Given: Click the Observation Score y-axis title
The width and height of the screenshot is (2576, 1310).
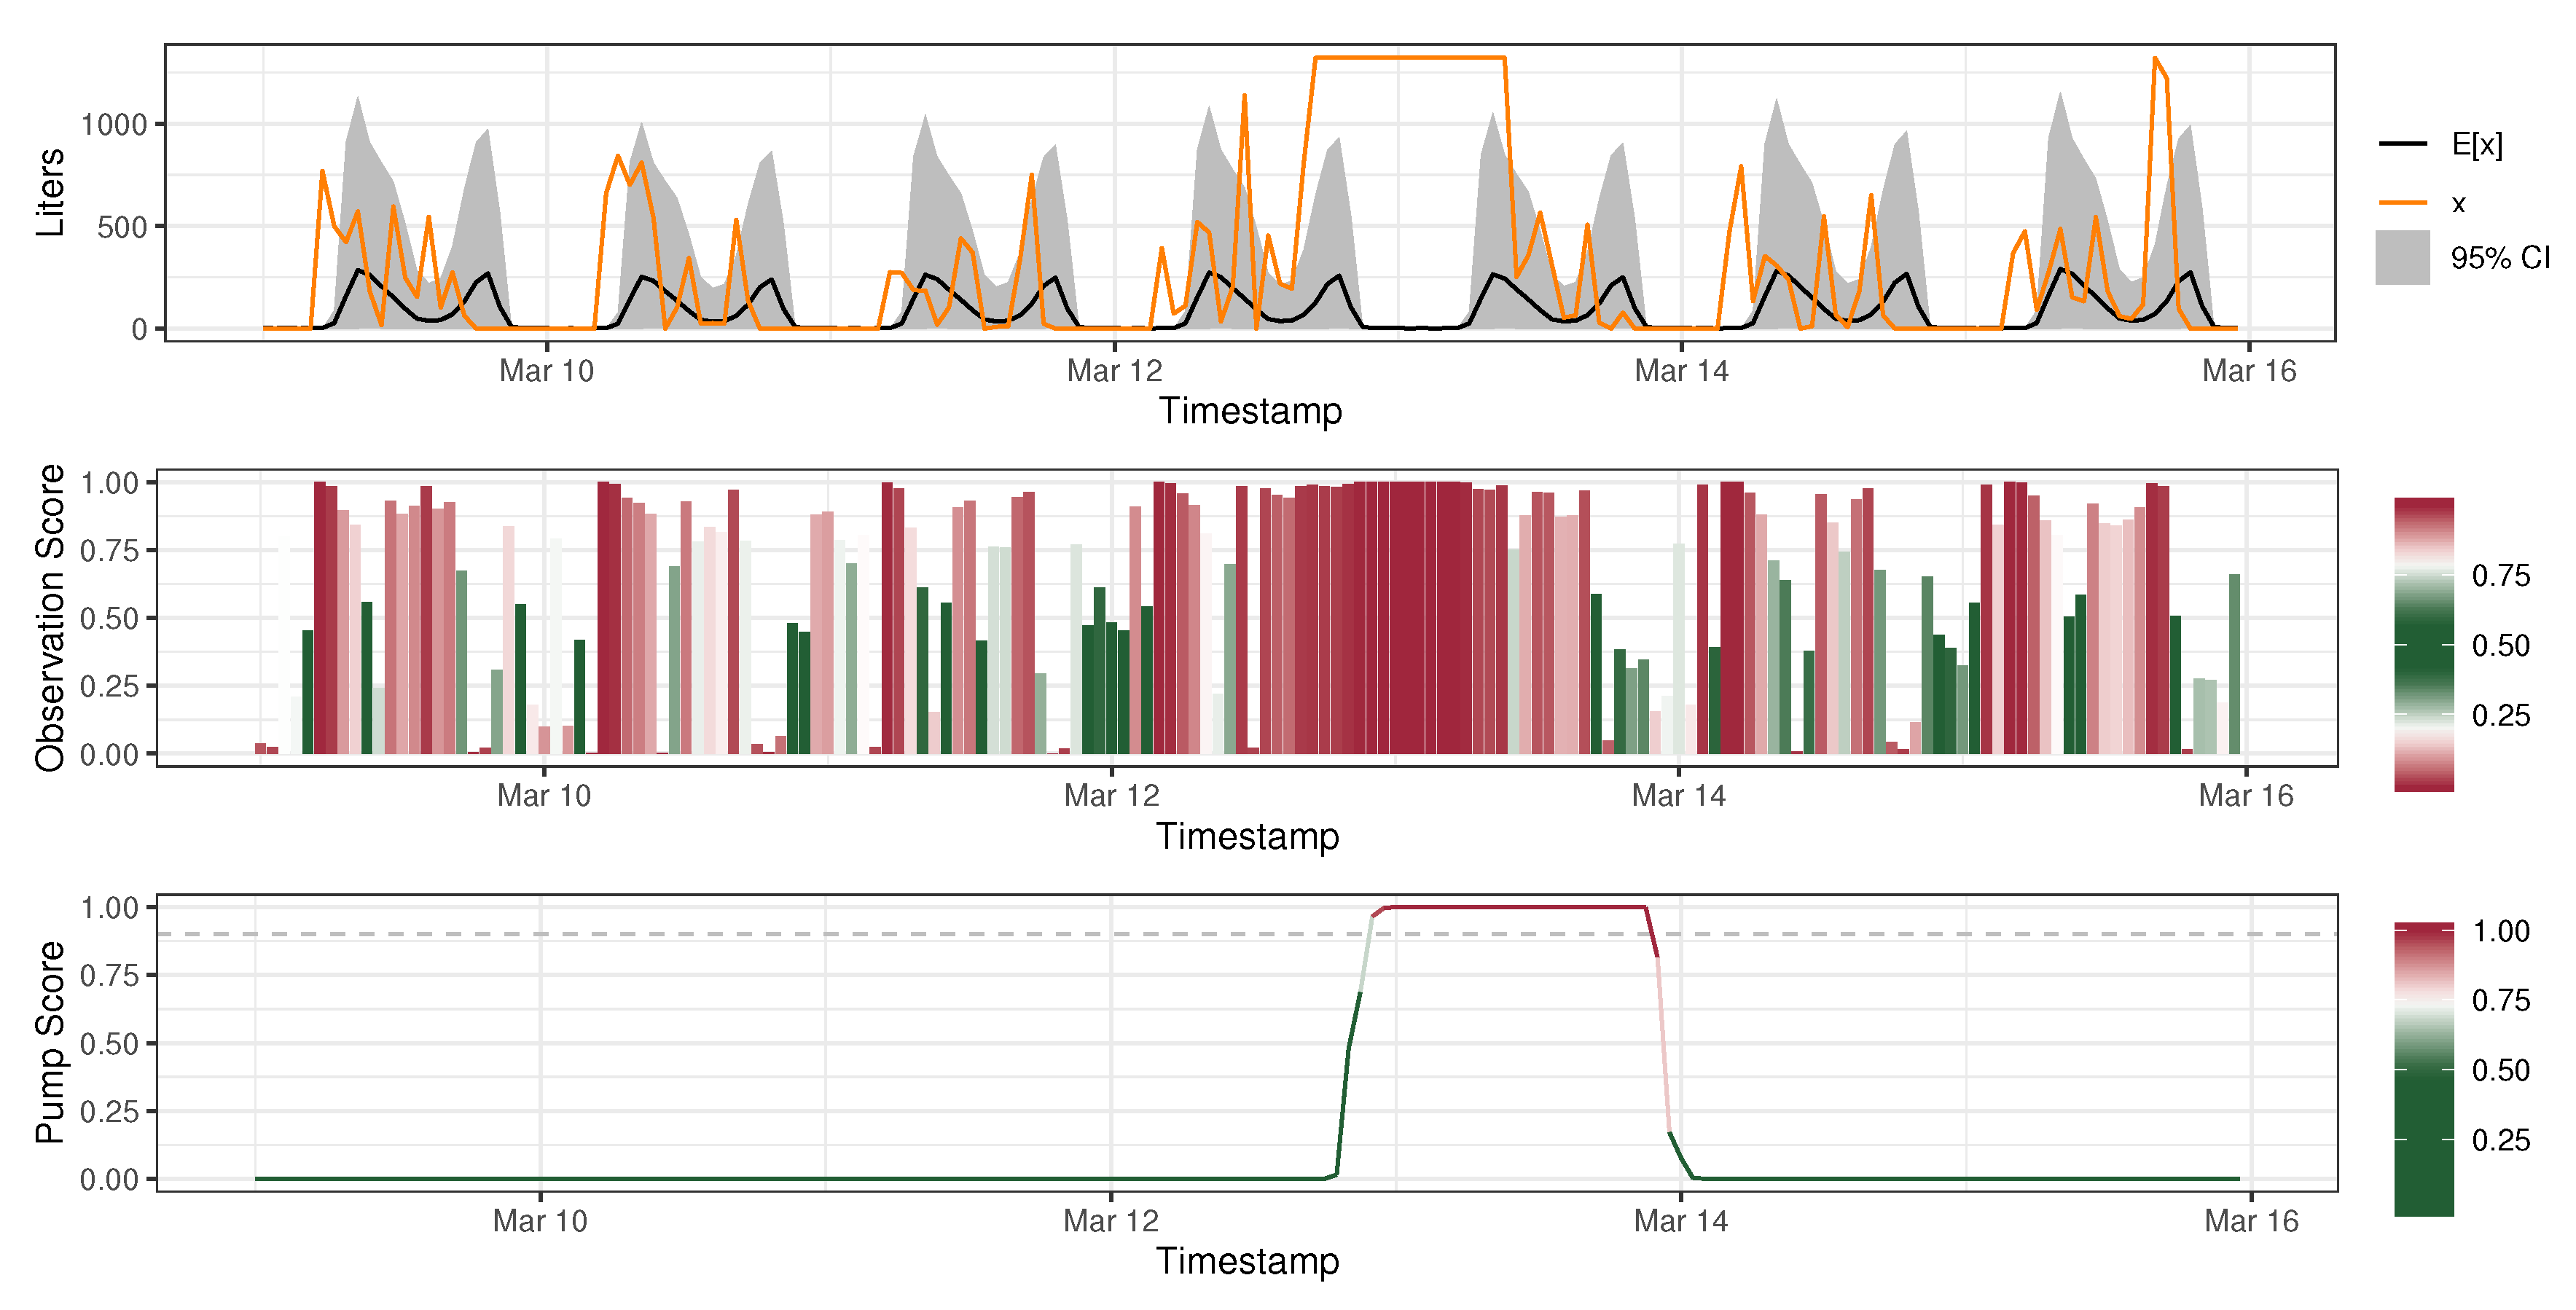Looking at the screenshot, I should [50, 617].
